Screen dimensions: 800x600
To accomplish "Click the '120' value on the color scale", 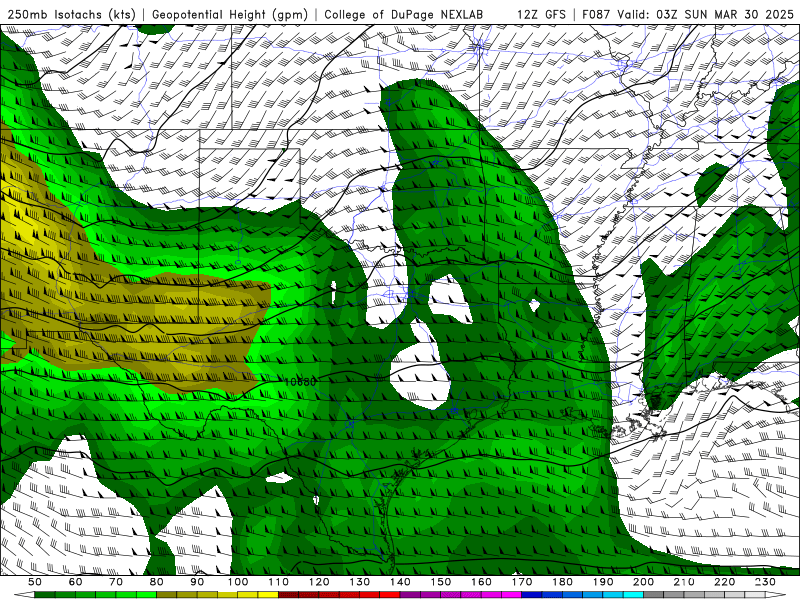I will coord(319,582).
